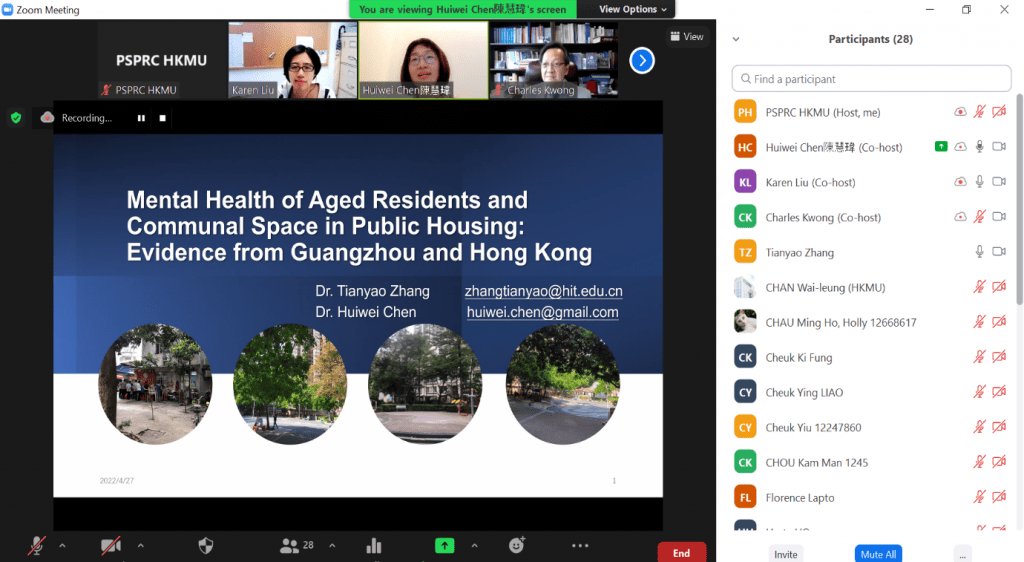The width and height of the screenshot is (1024, 562).
Task: Select Charles Kwong video thumbnail
Action: 554,60
